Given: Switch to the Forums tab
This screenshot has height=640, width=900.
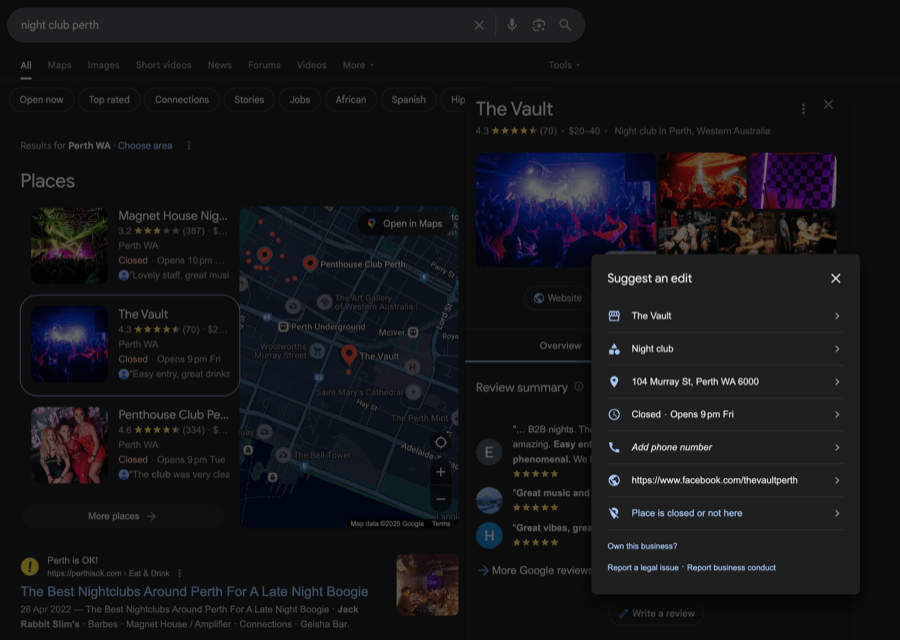Looking at the screenshot, I should pyautogui.click(x=264, y=65).
